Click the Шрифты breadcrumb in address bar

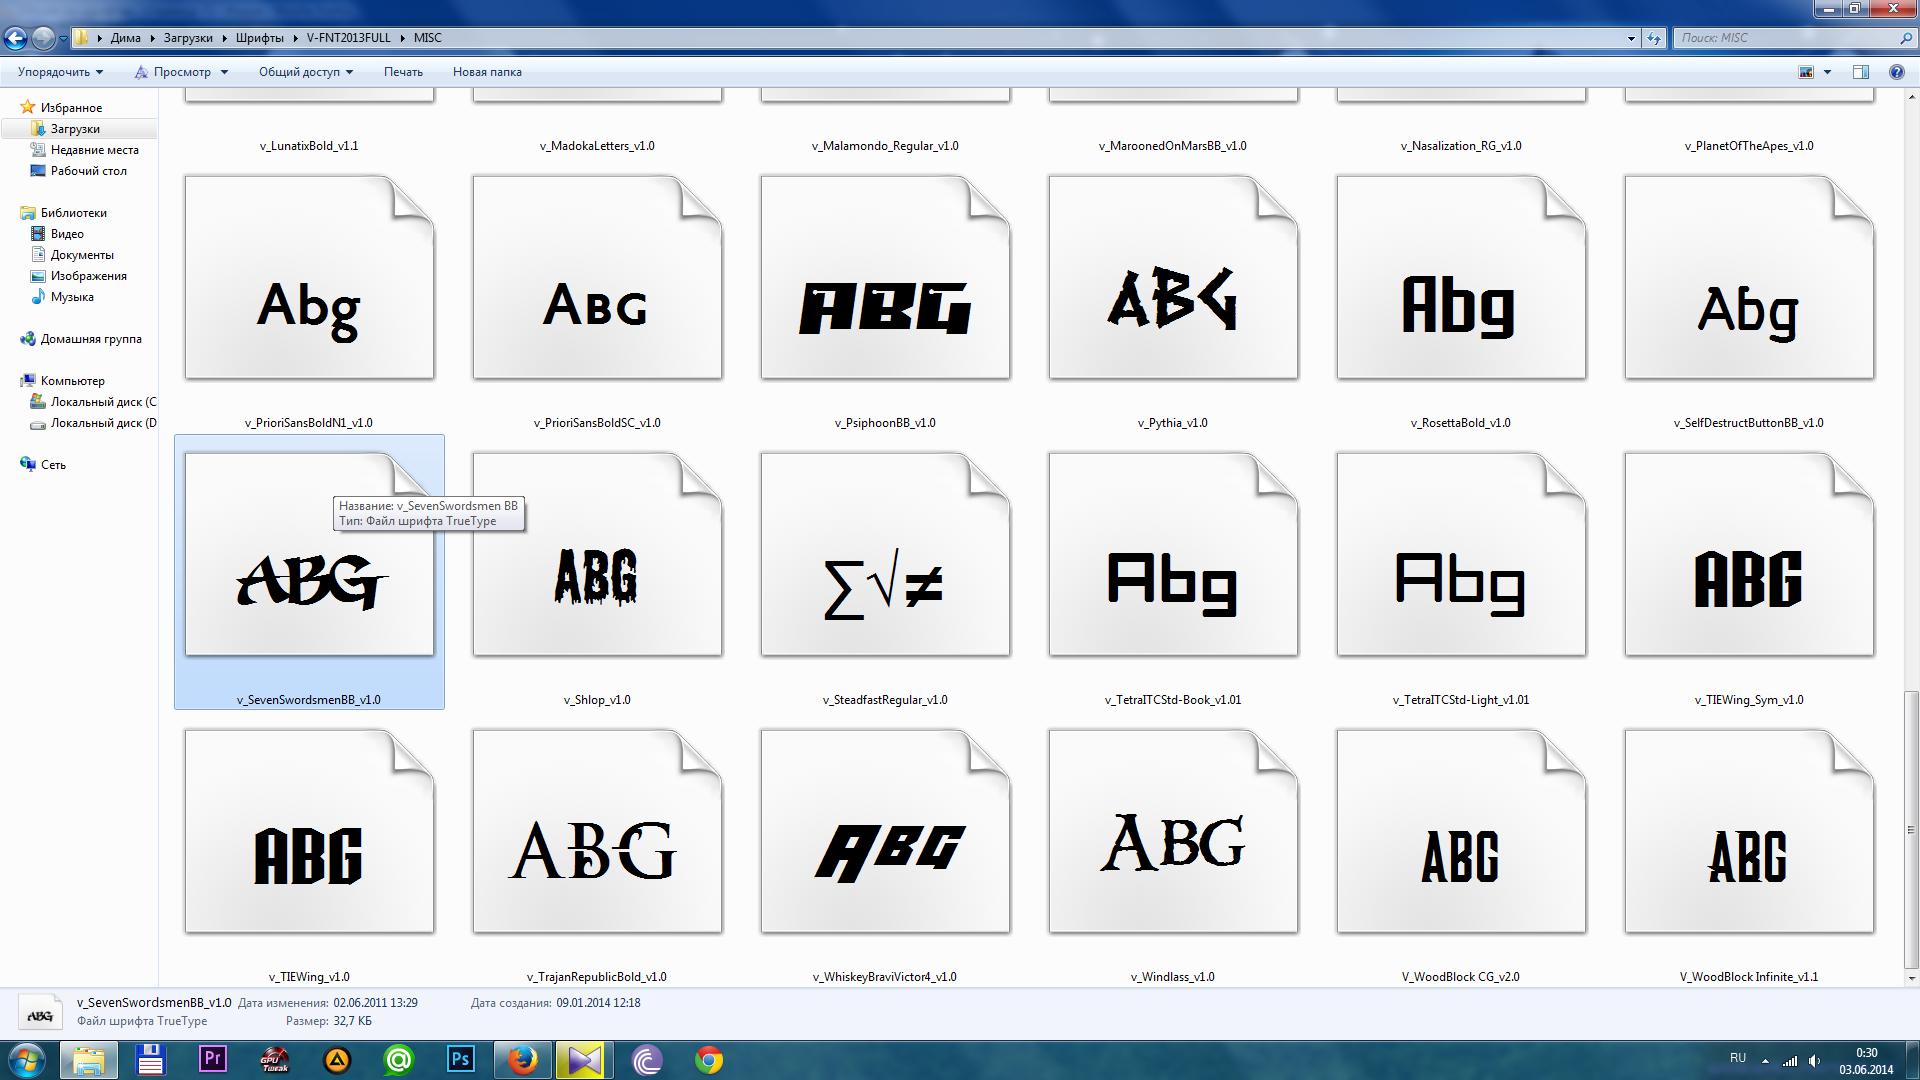(x=259, y=38)
